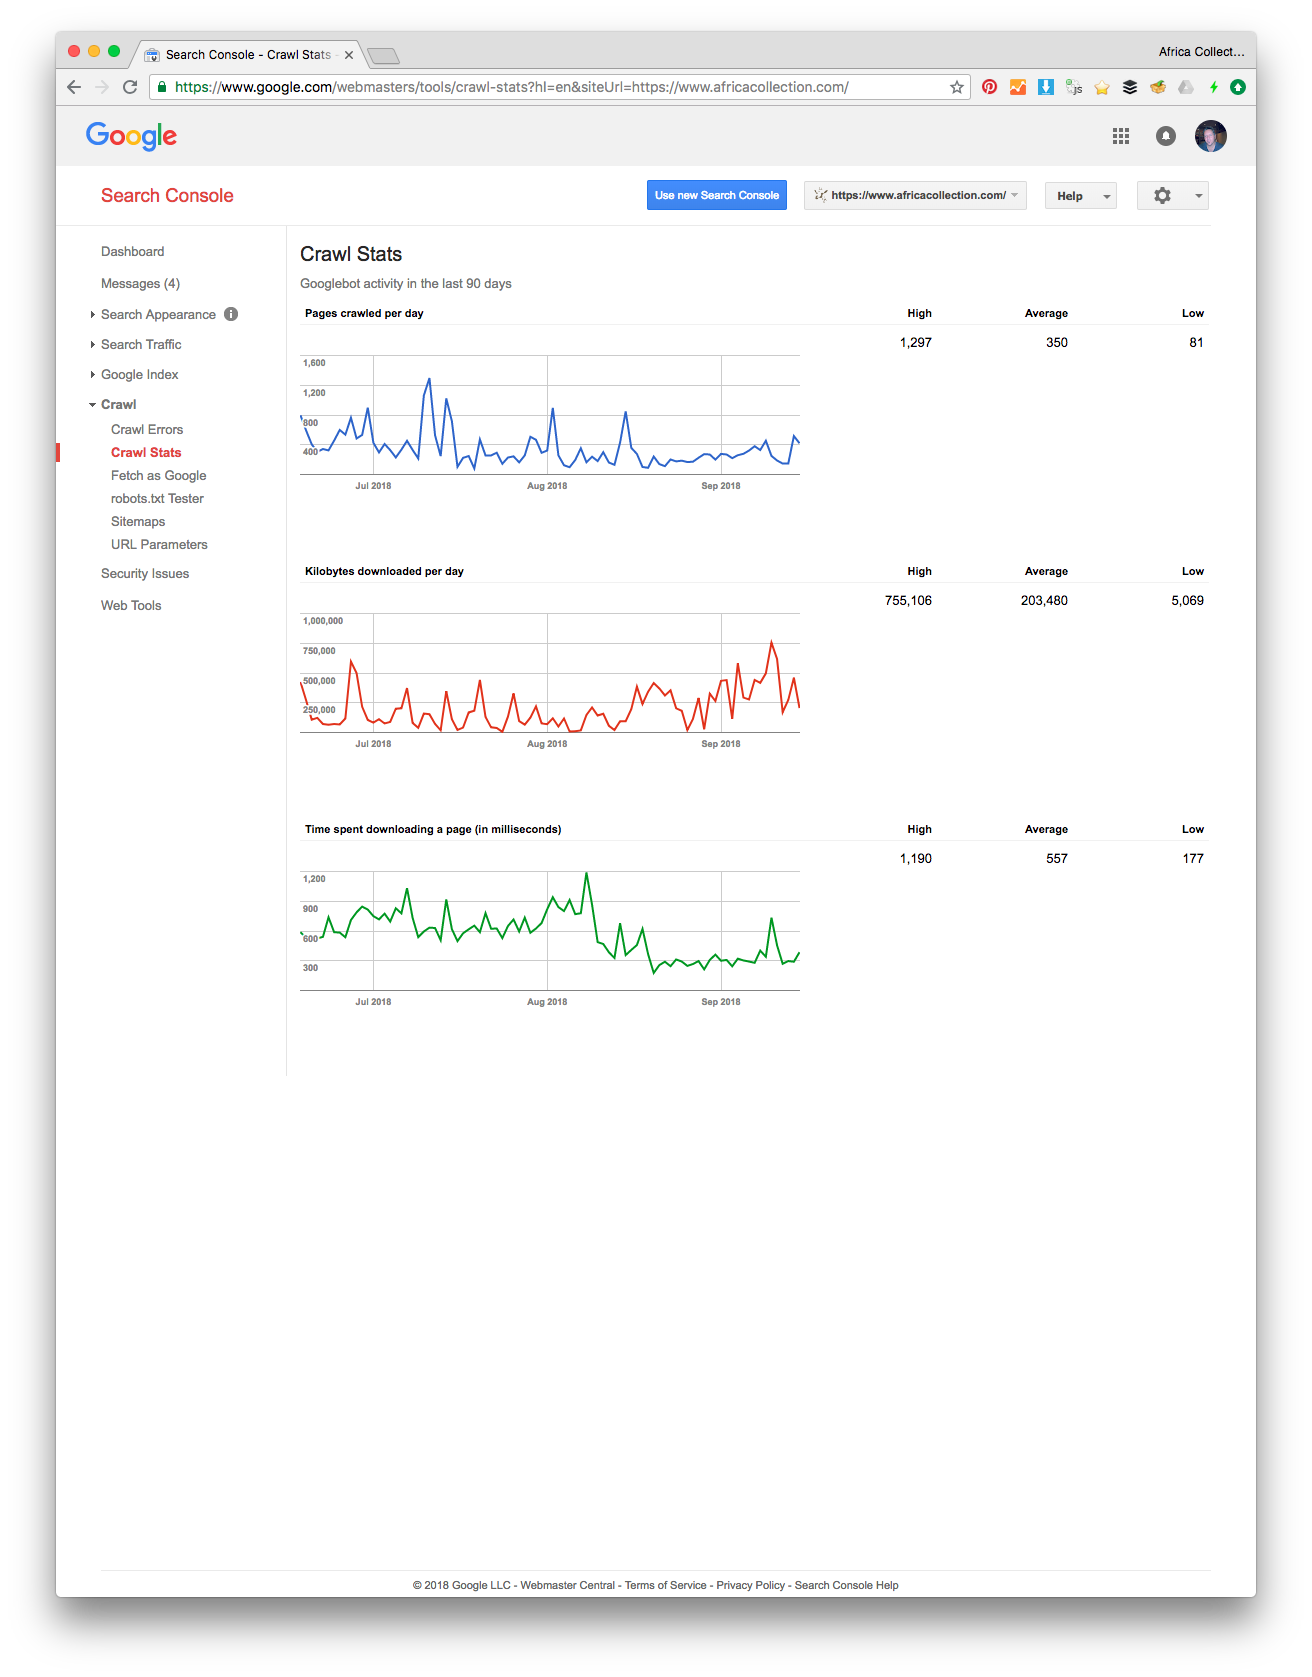This screenshot has height=1677, width=1312.
Task: Open Webmaster Central footer link
Action: coord(568,1585)
